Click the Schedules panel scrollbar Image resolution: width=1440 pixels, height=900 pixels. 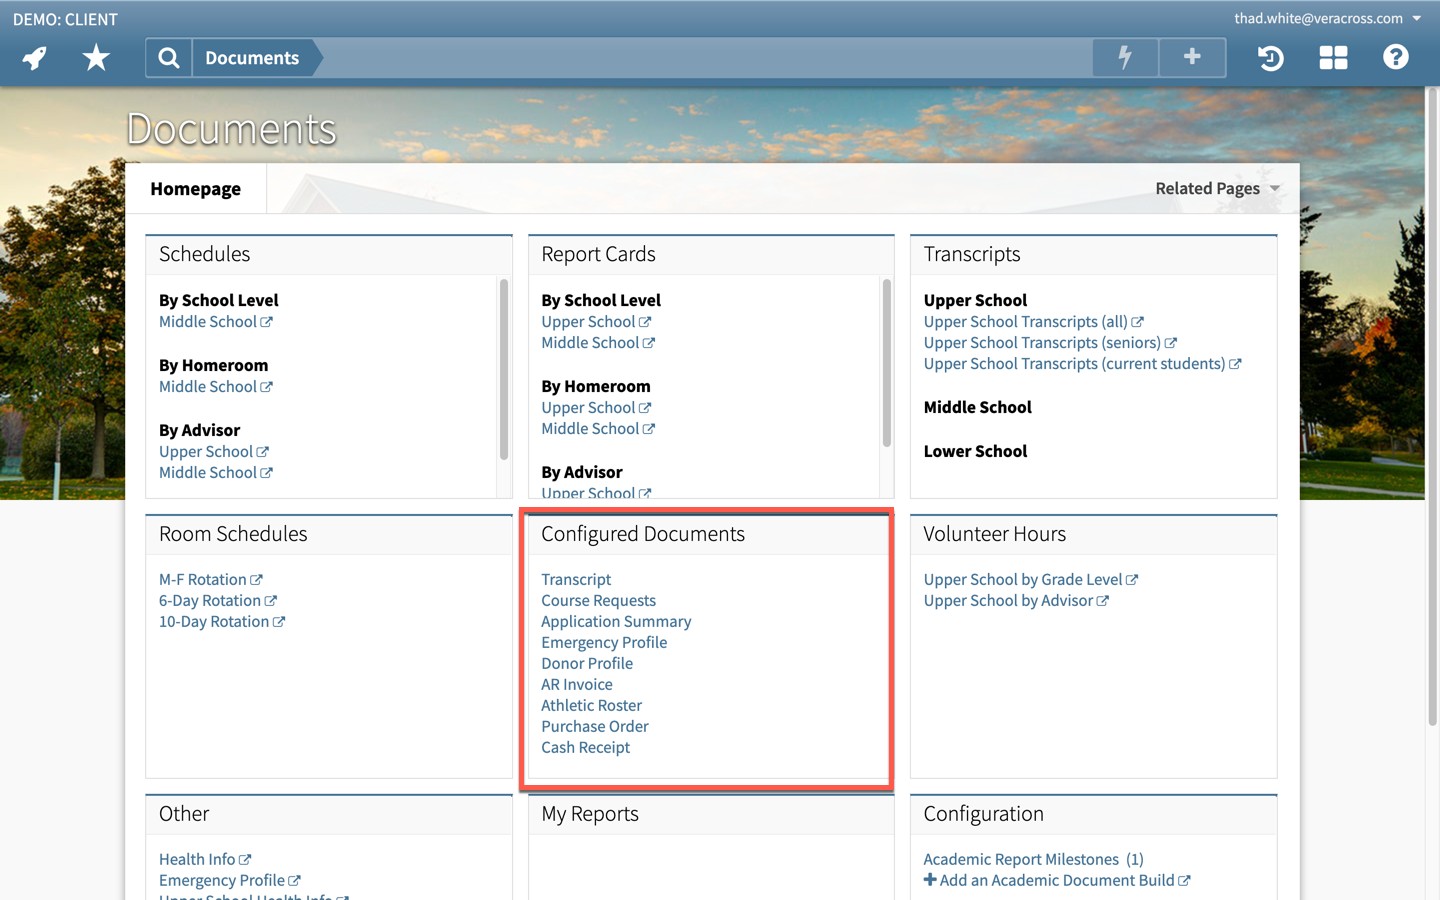(x=503, y=370)
